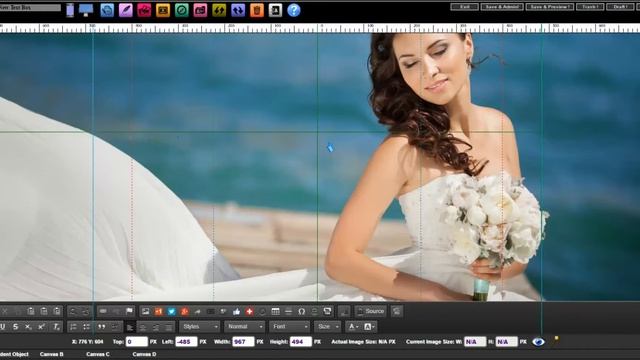The width and height of the screenshot is (640, 360).
Task: Switch to Canvas B tab
Action: 51,354
